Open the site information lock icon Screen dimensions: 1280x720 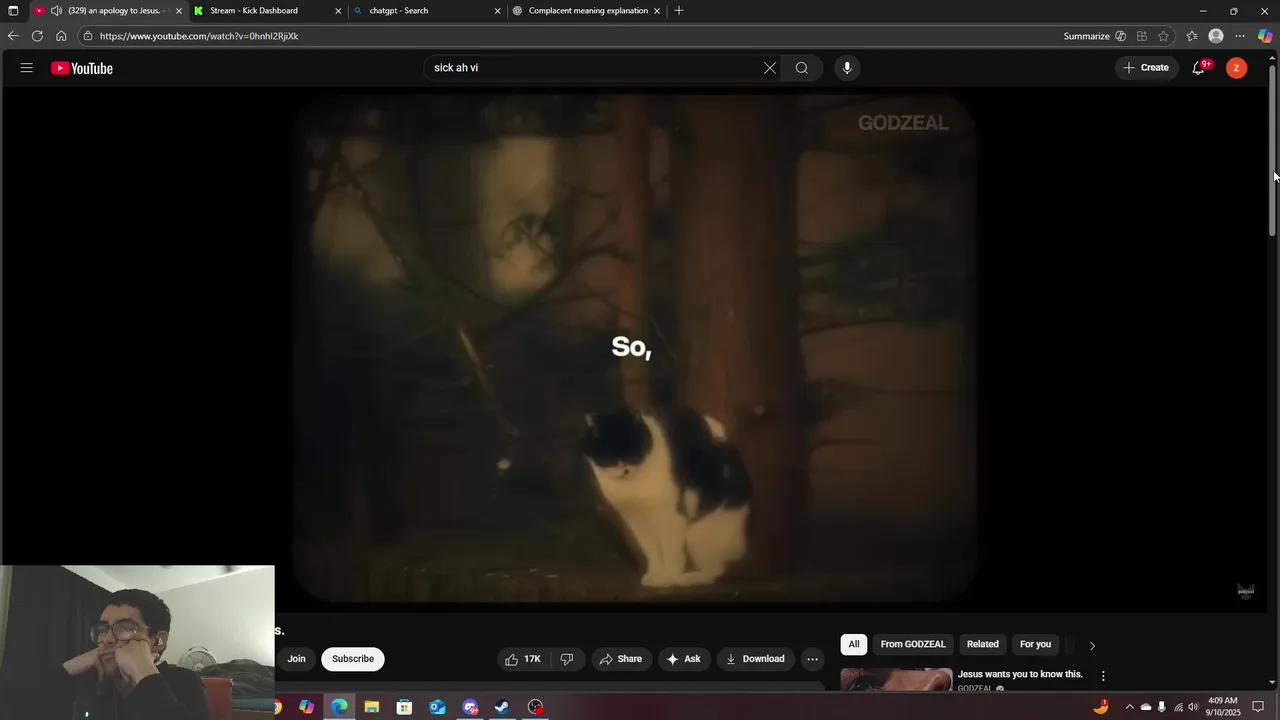pos(88,36)
